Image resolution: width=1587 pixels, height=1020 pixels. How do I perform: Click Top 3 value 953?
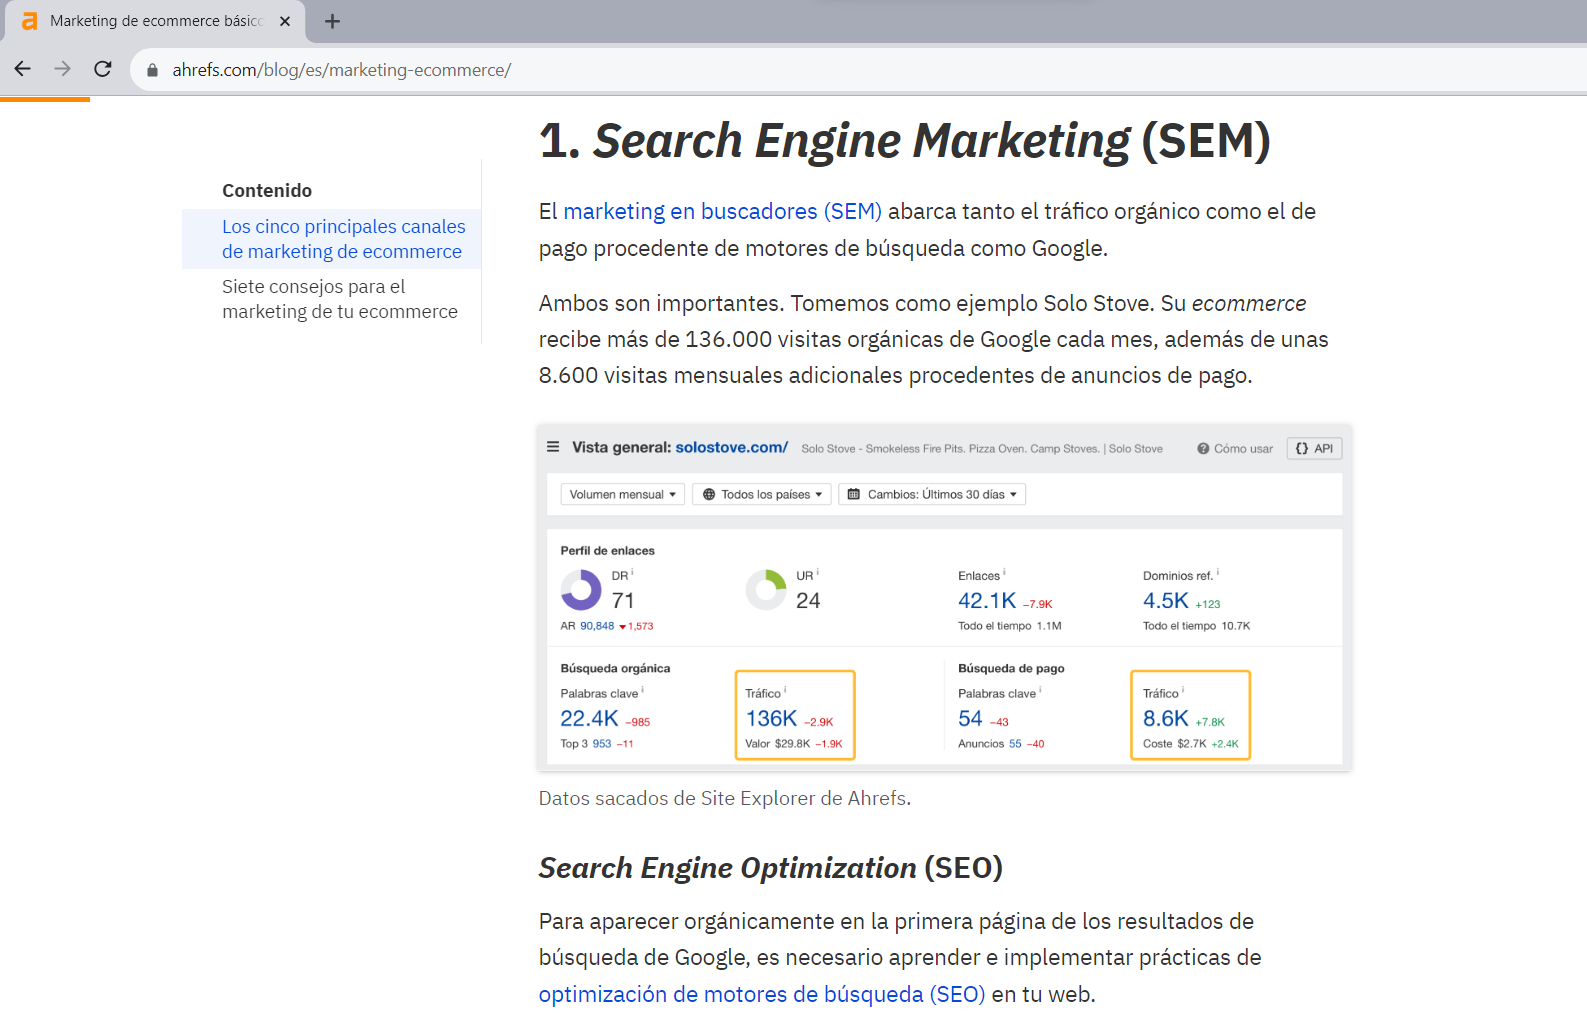click(x=602, y=744)
